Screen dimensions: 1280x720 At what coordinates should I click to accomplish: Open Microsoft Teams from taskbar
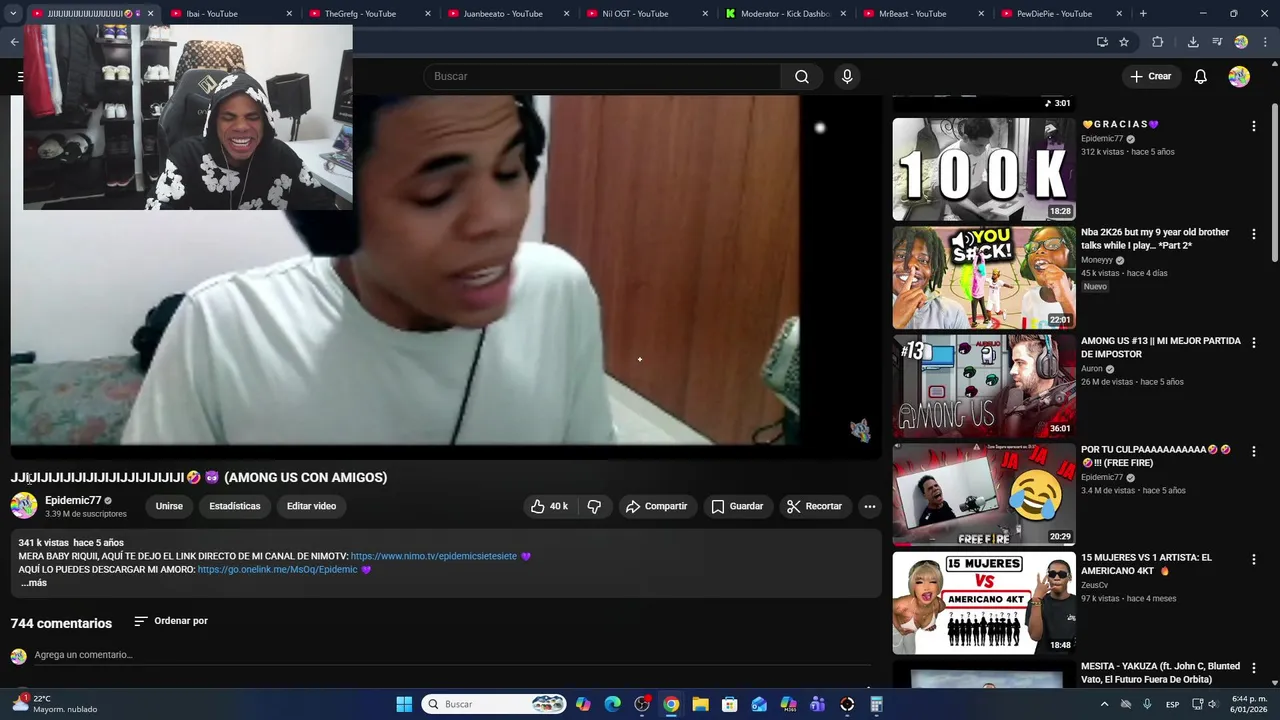point(818,704)
